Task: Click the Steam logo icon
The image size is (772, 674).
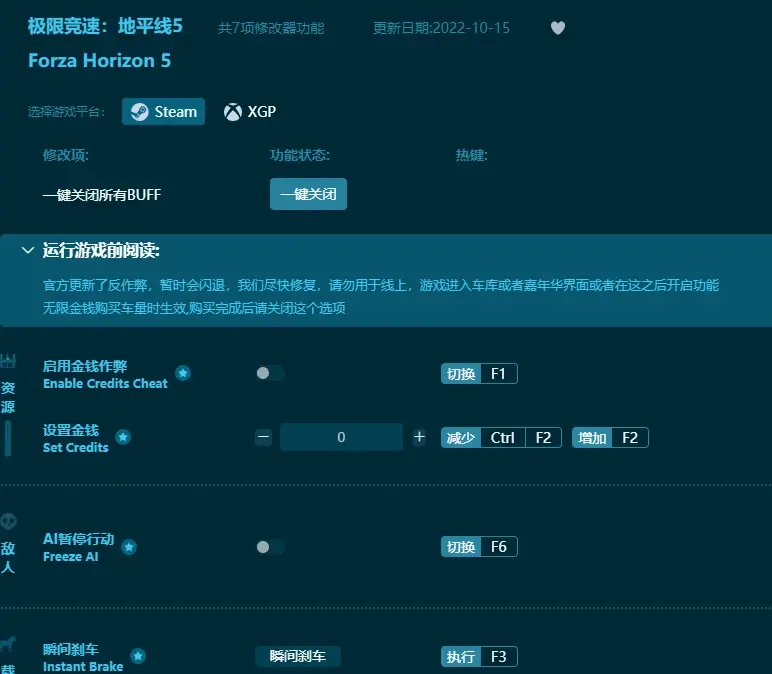Action: coord(139,112)
